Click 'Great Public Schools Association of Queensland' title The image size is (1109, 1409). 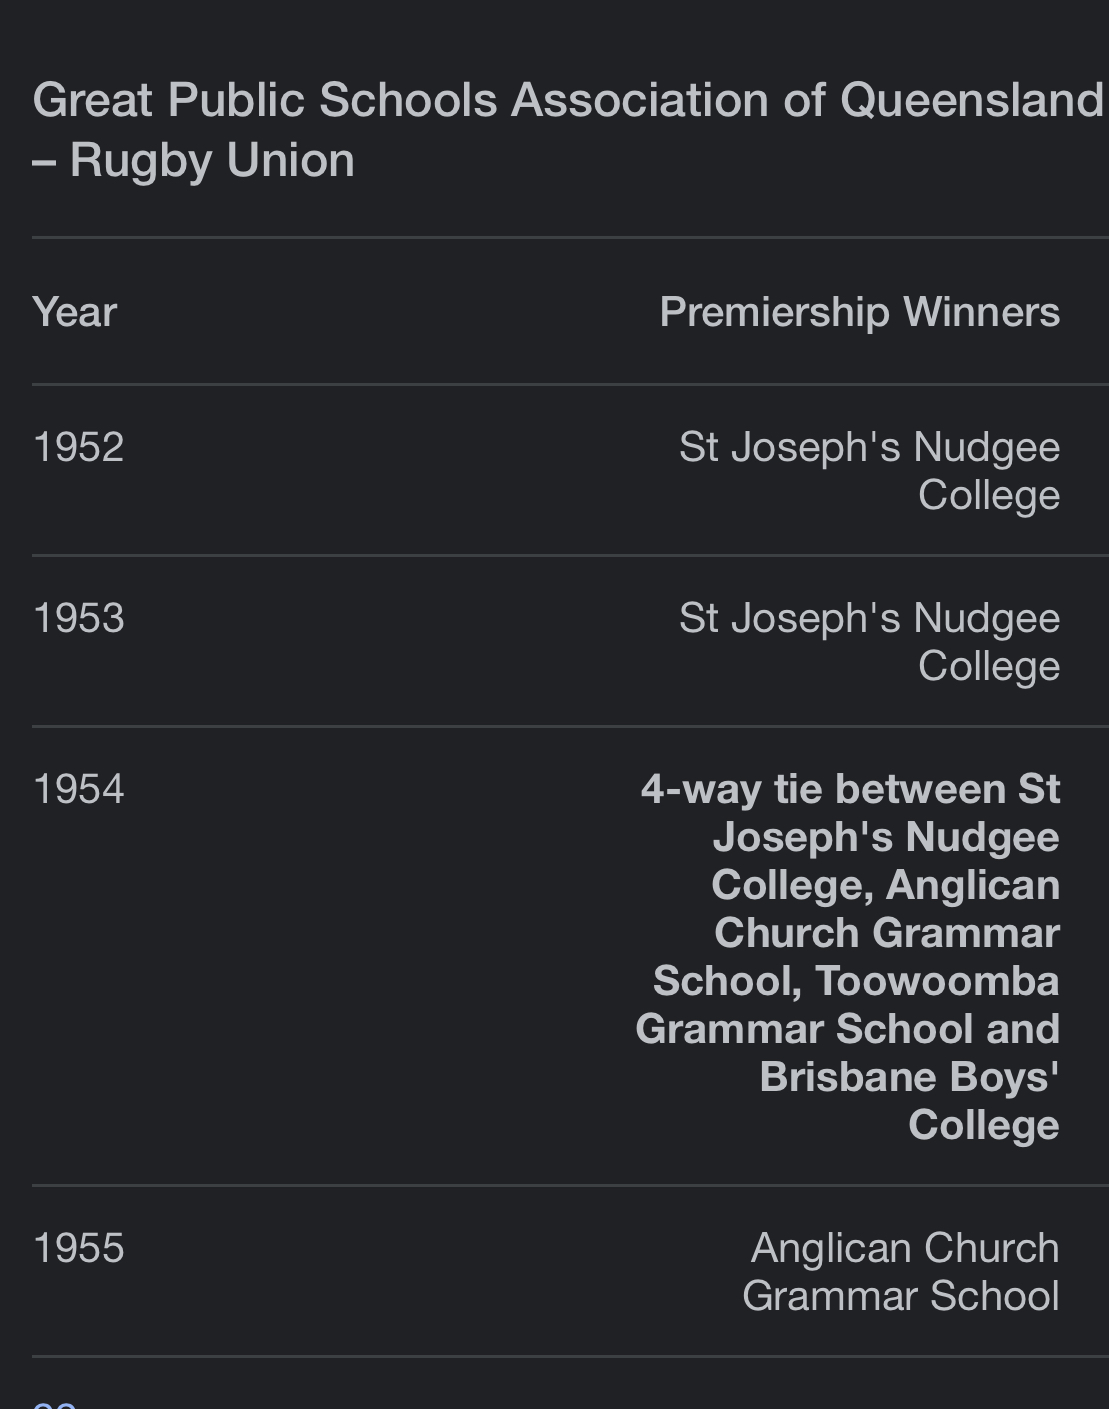point(568,100)
